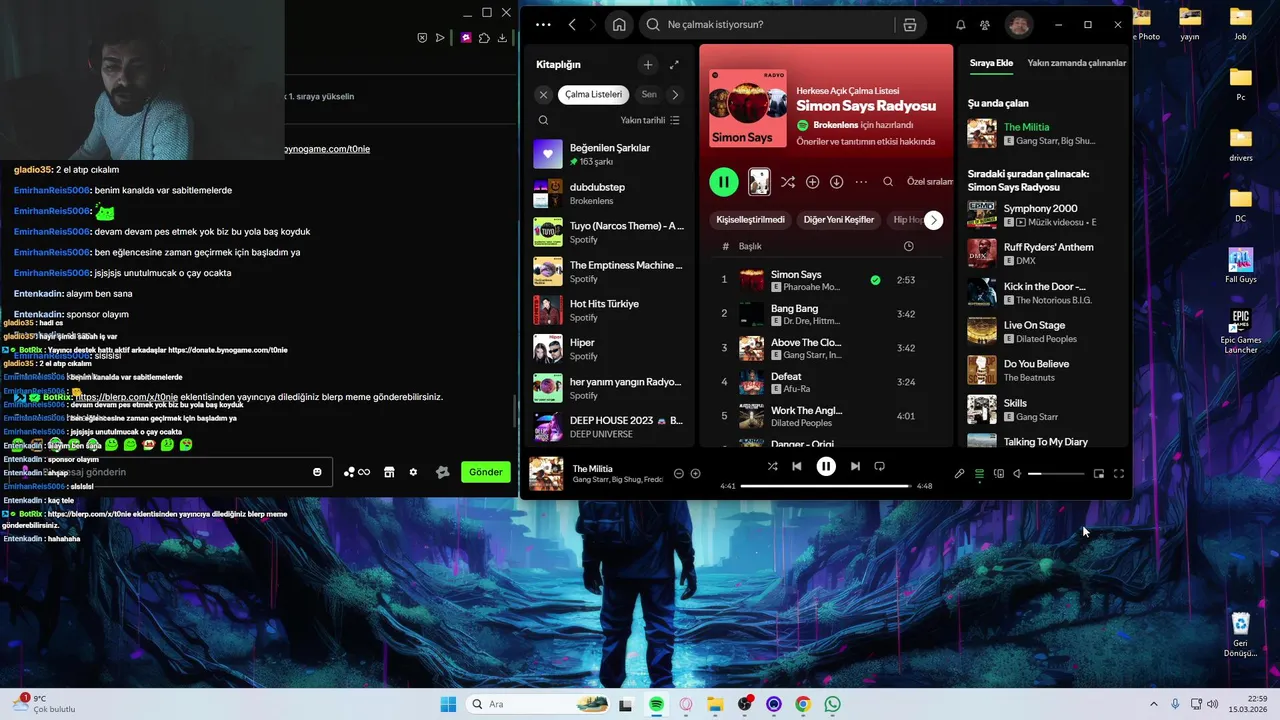Toggle shuffle in the playlist header

788,182
